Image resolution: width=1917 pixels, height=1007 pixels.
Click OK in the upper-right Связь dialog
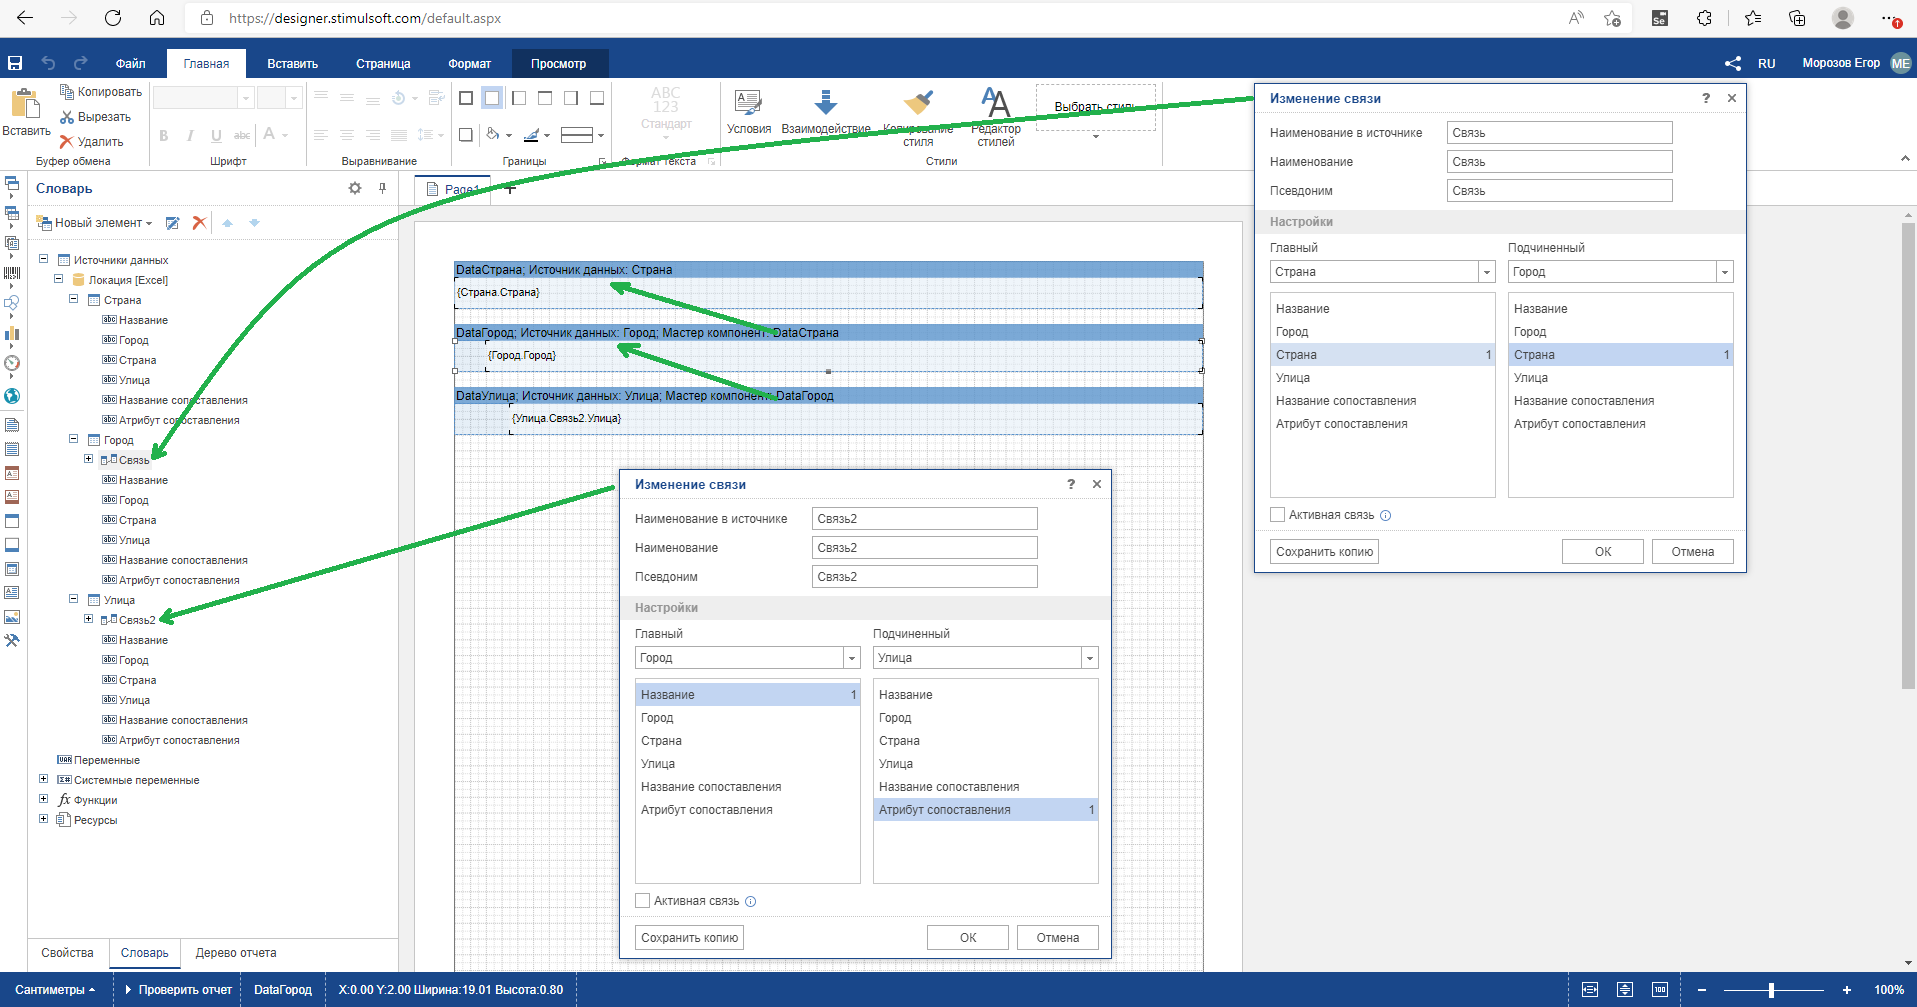1603,552
